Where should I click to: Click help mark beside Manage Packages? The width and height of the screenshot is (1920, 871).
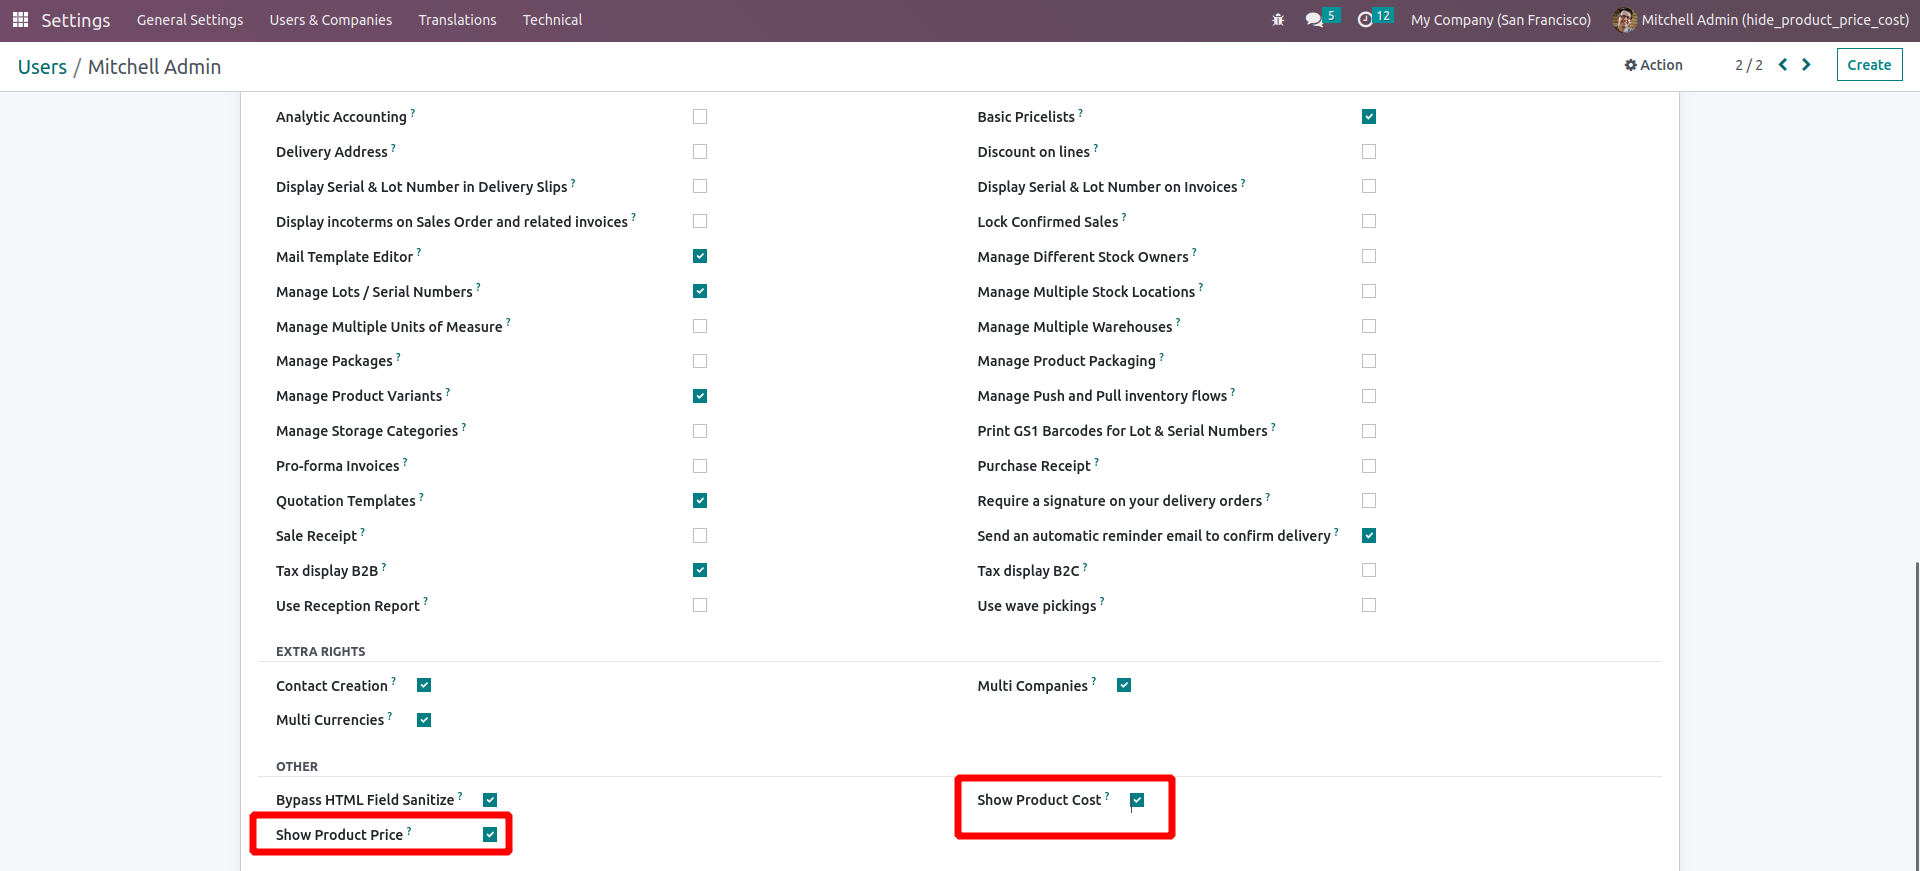[x=398, y=356]
